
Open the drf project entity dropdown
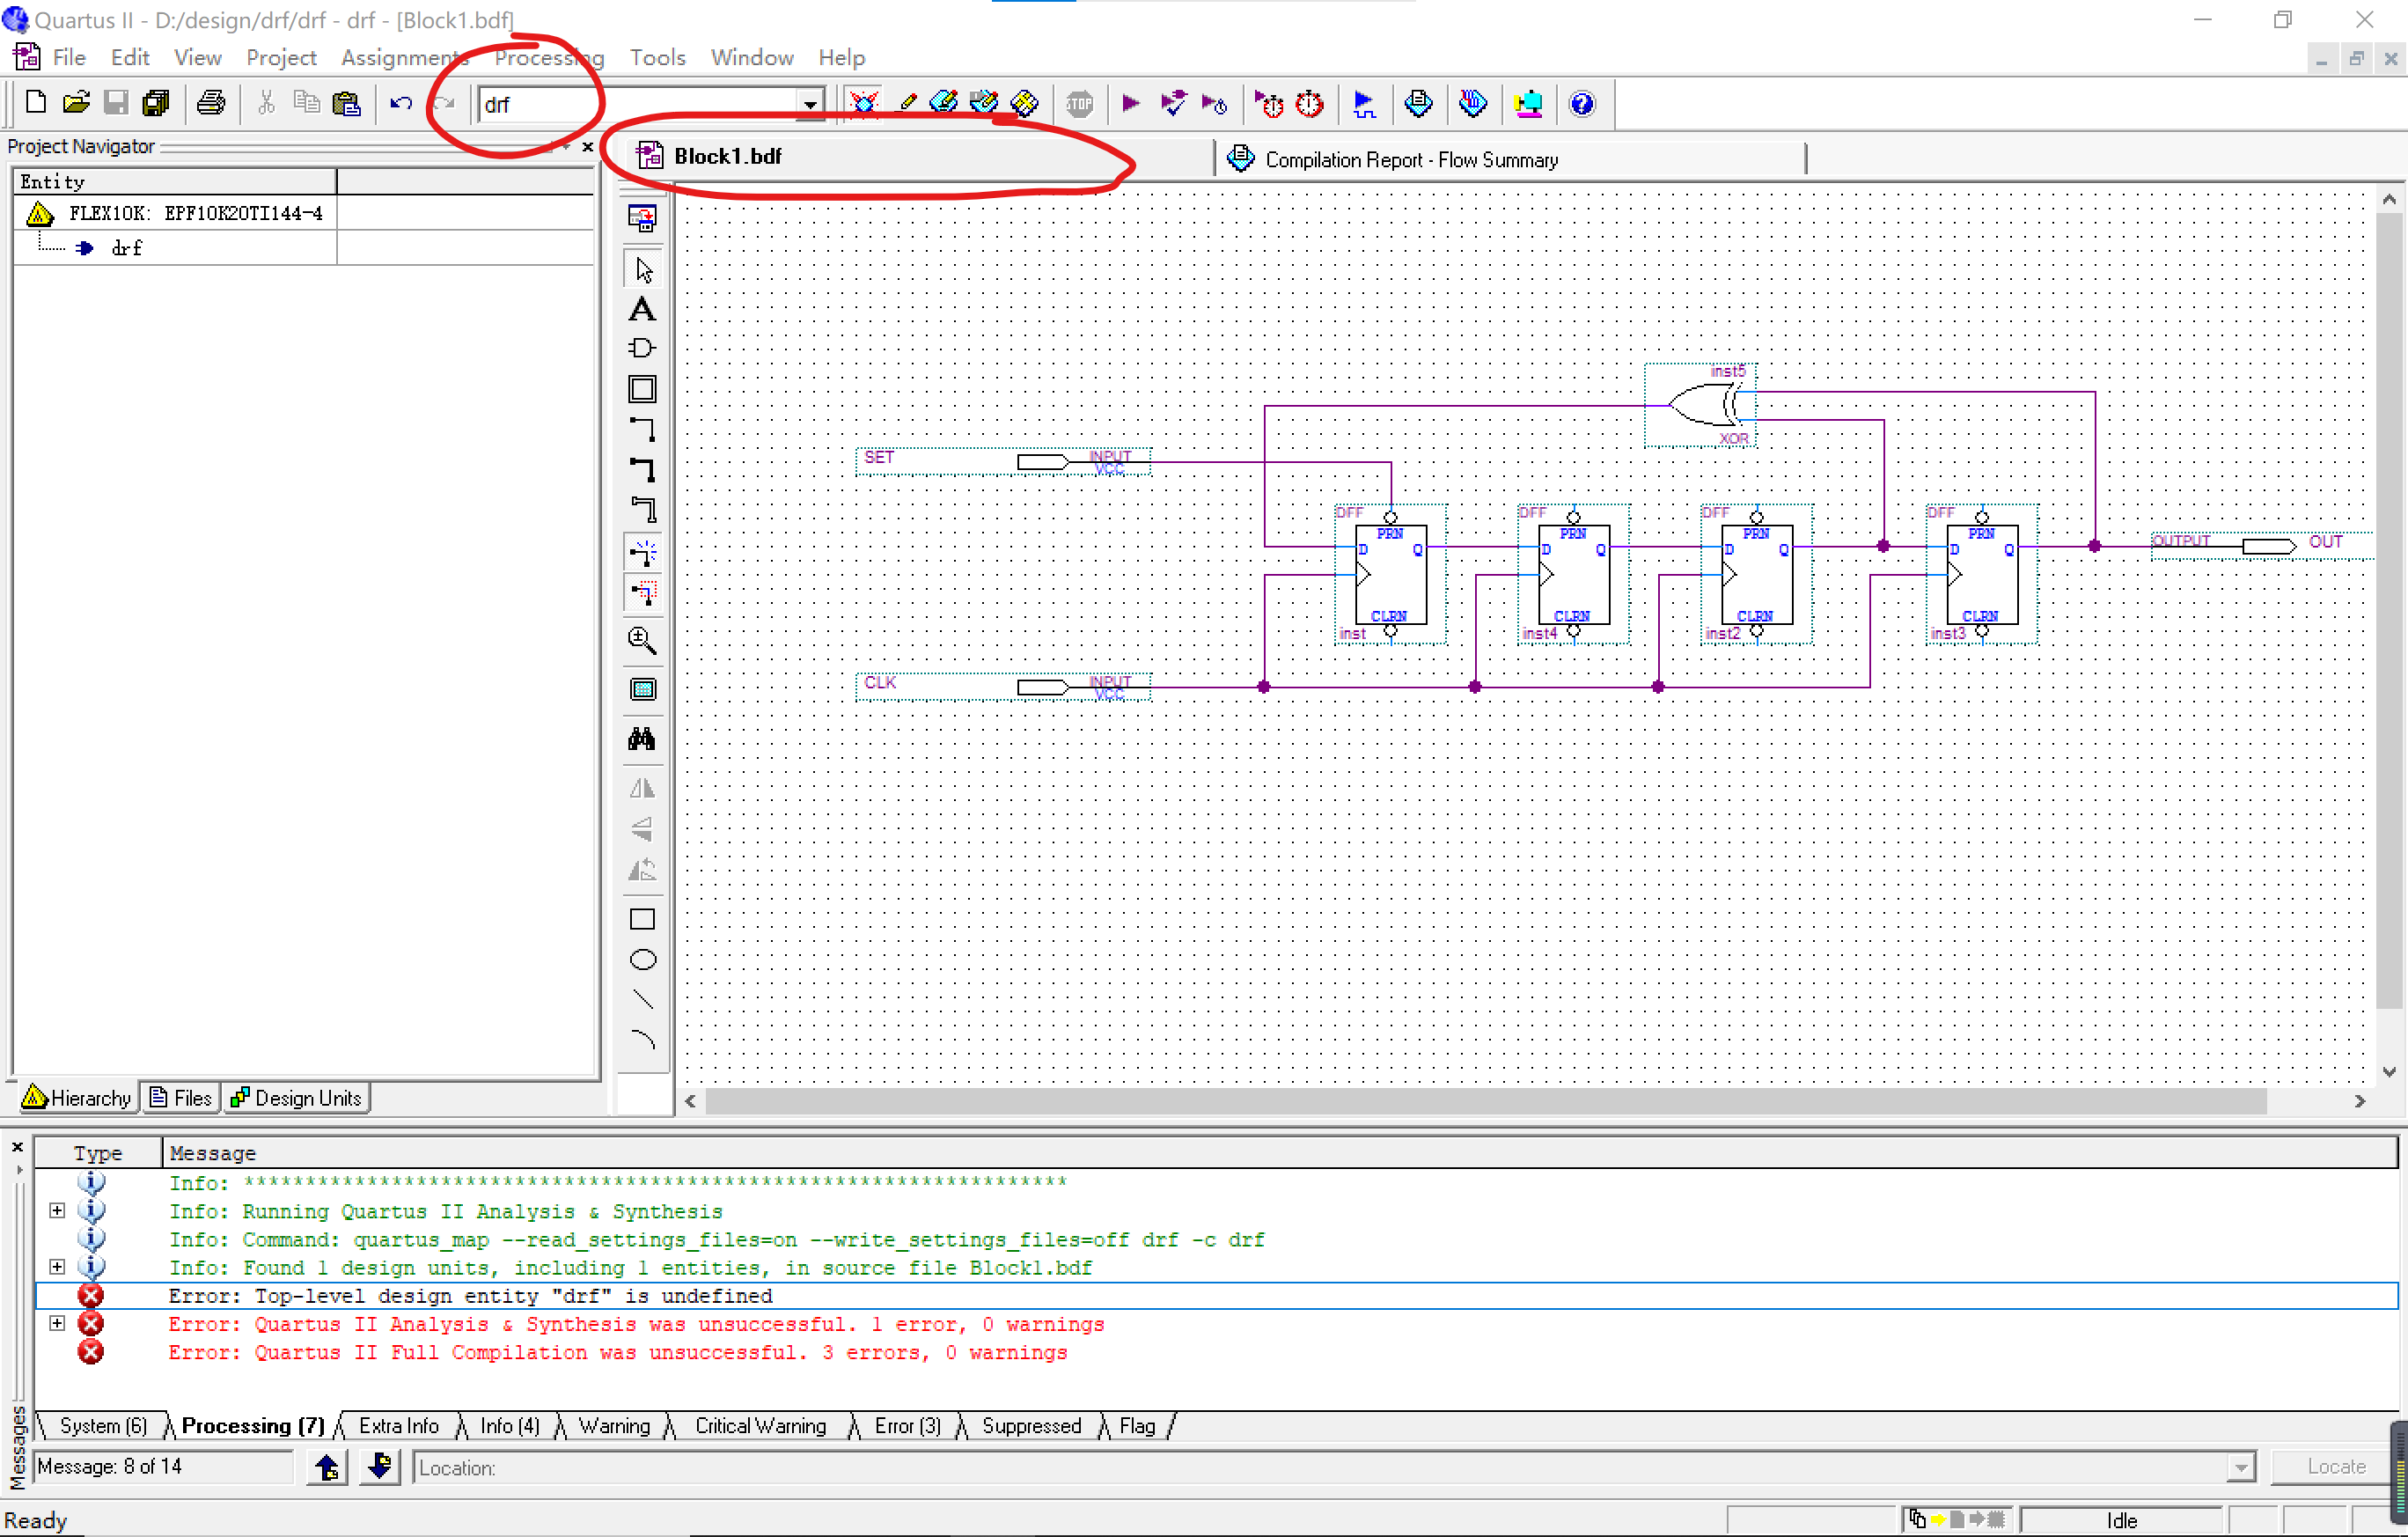click(x=810, y=104)
